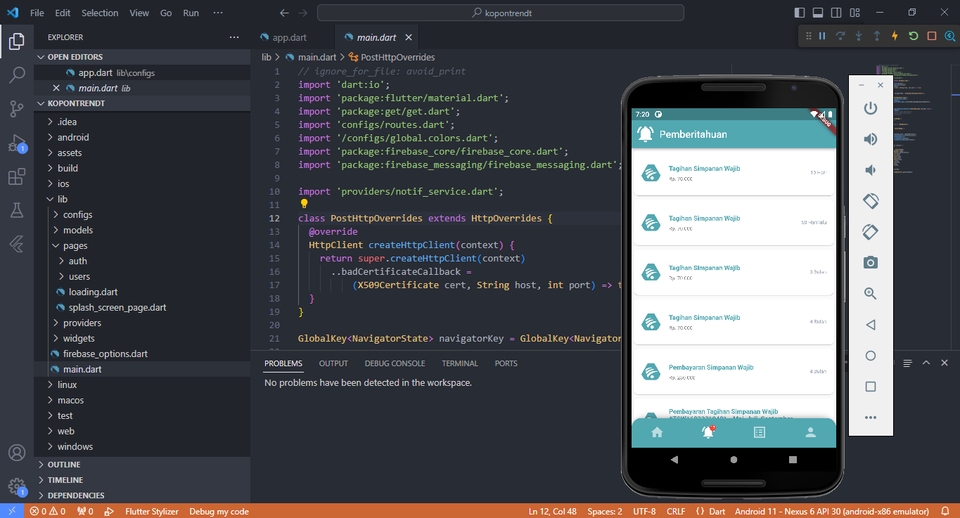The image size is (960, 518).
Task: Expand the TIMELINE section
Action: [142, 480]
